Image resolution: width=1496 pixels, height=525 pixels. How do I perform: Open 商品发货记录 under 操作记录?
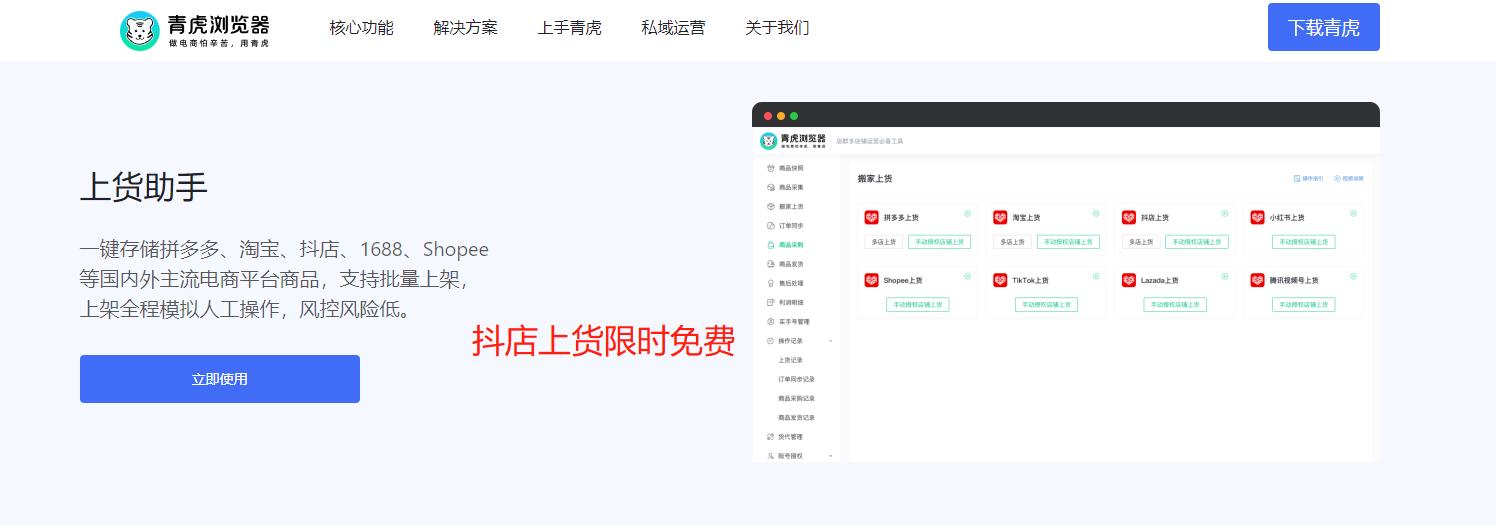coord(796,418)
